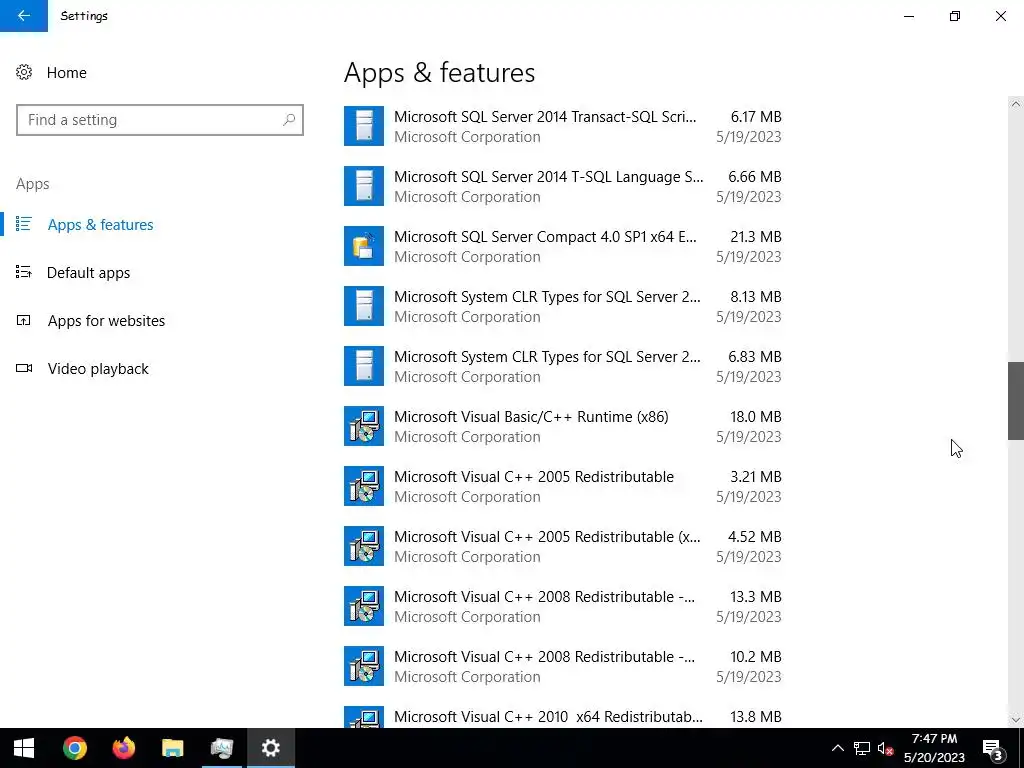Select Apps & features in sidebar

coord(101,225)
